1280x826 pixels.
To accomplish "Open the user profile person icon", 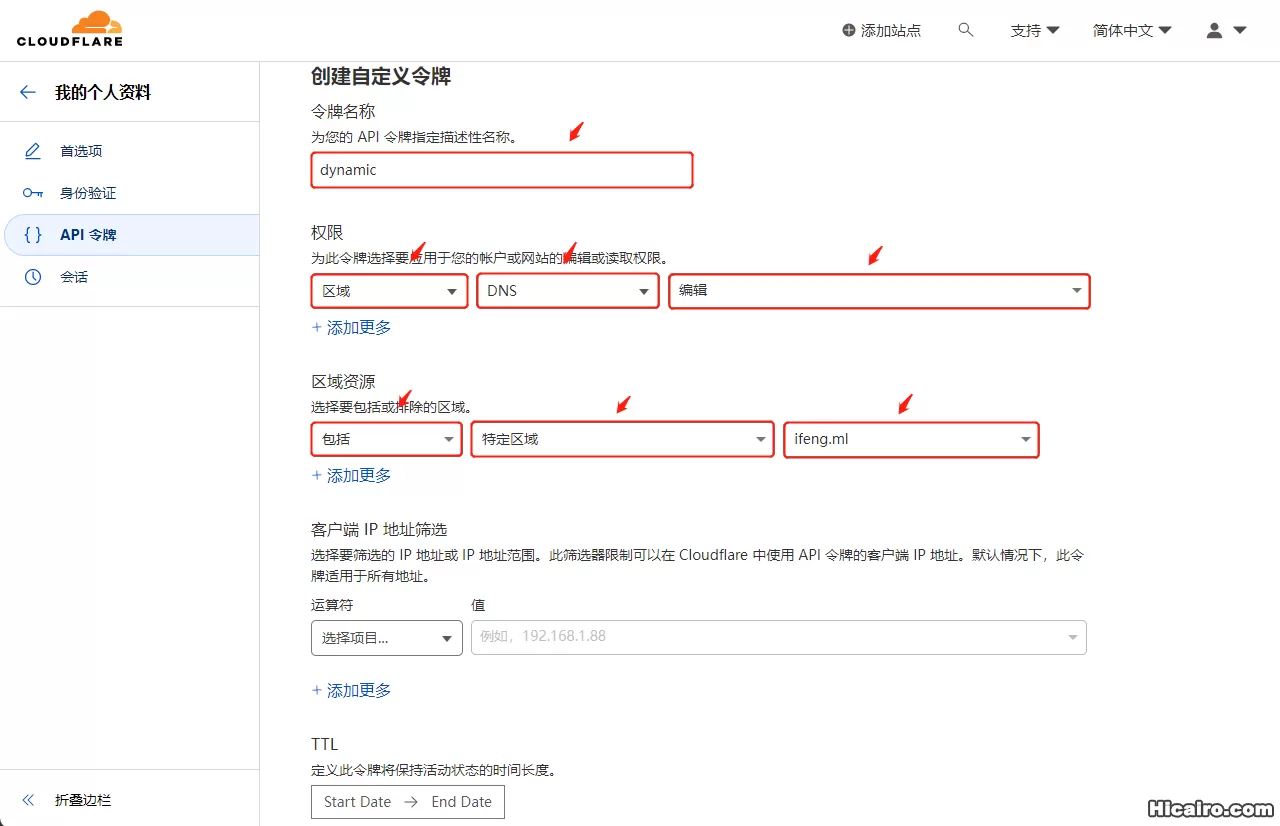I will tap(1215, 30).
